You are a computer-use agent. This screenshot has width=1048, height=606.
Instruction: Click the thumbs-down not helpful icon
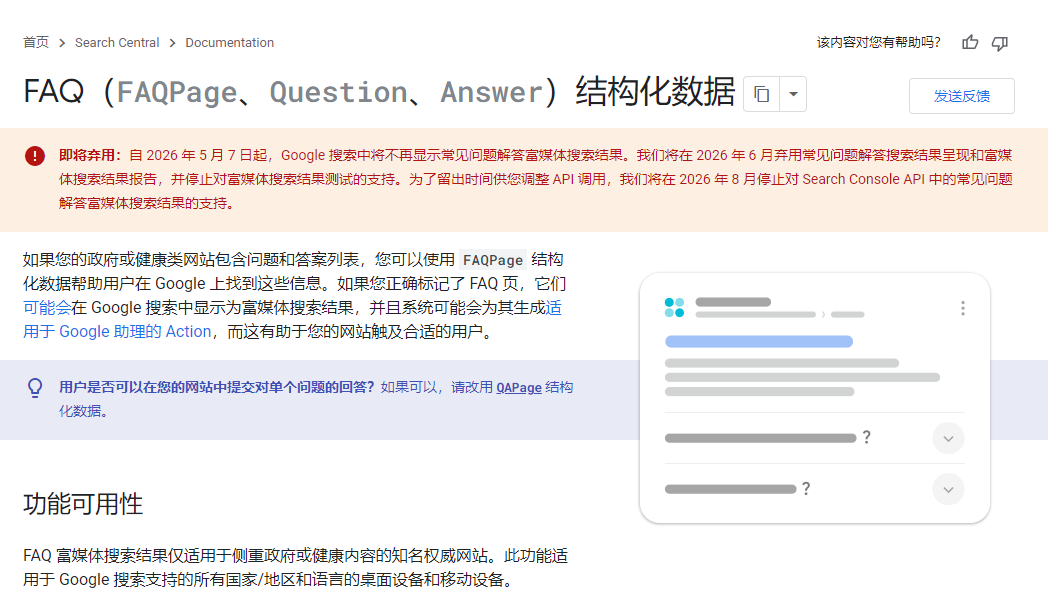1000,43
